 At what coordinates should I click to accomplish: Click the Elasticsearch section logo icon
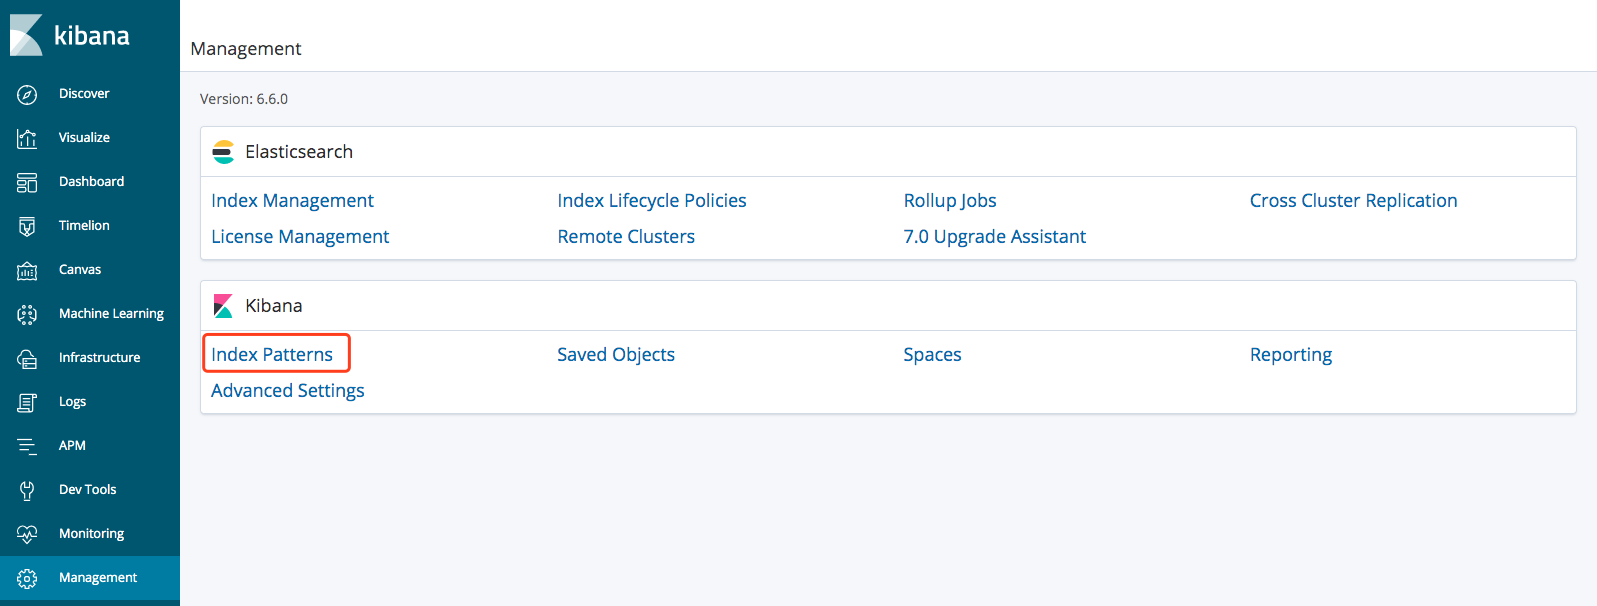pos(223,152)
